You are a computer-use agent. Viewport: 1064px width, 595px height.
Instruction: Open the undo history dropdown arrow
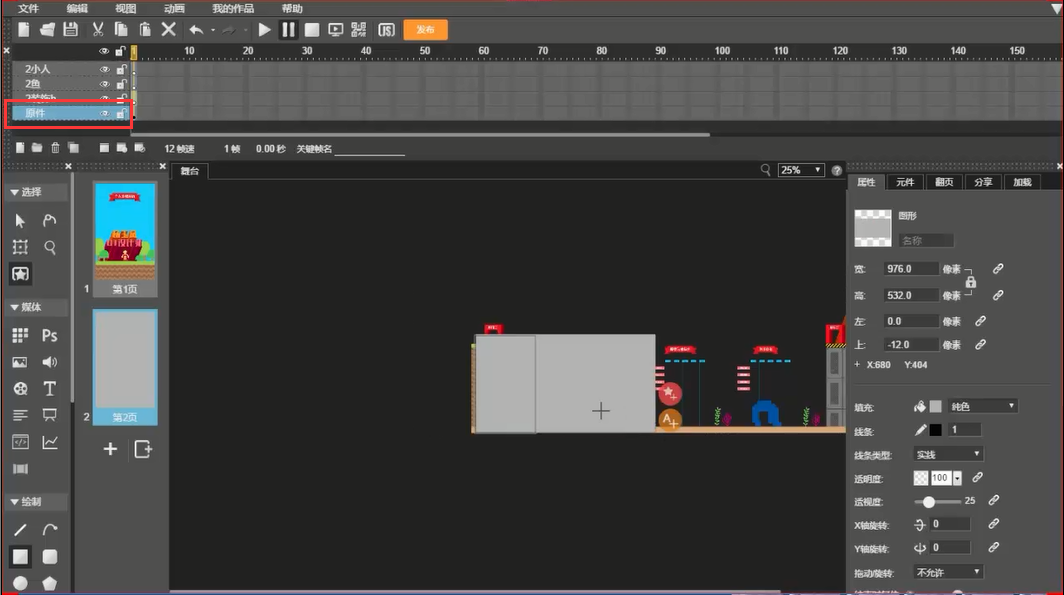coord(213,31)
